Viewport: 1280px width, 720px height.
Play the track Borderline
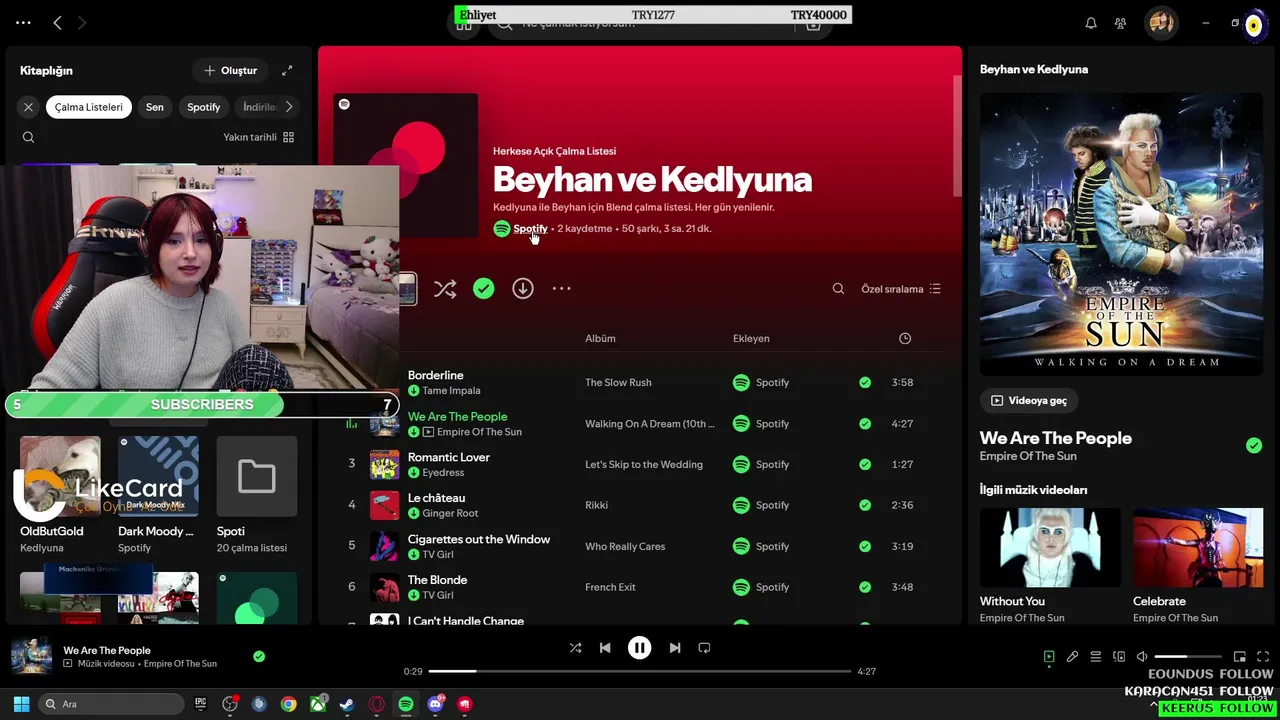435,375
